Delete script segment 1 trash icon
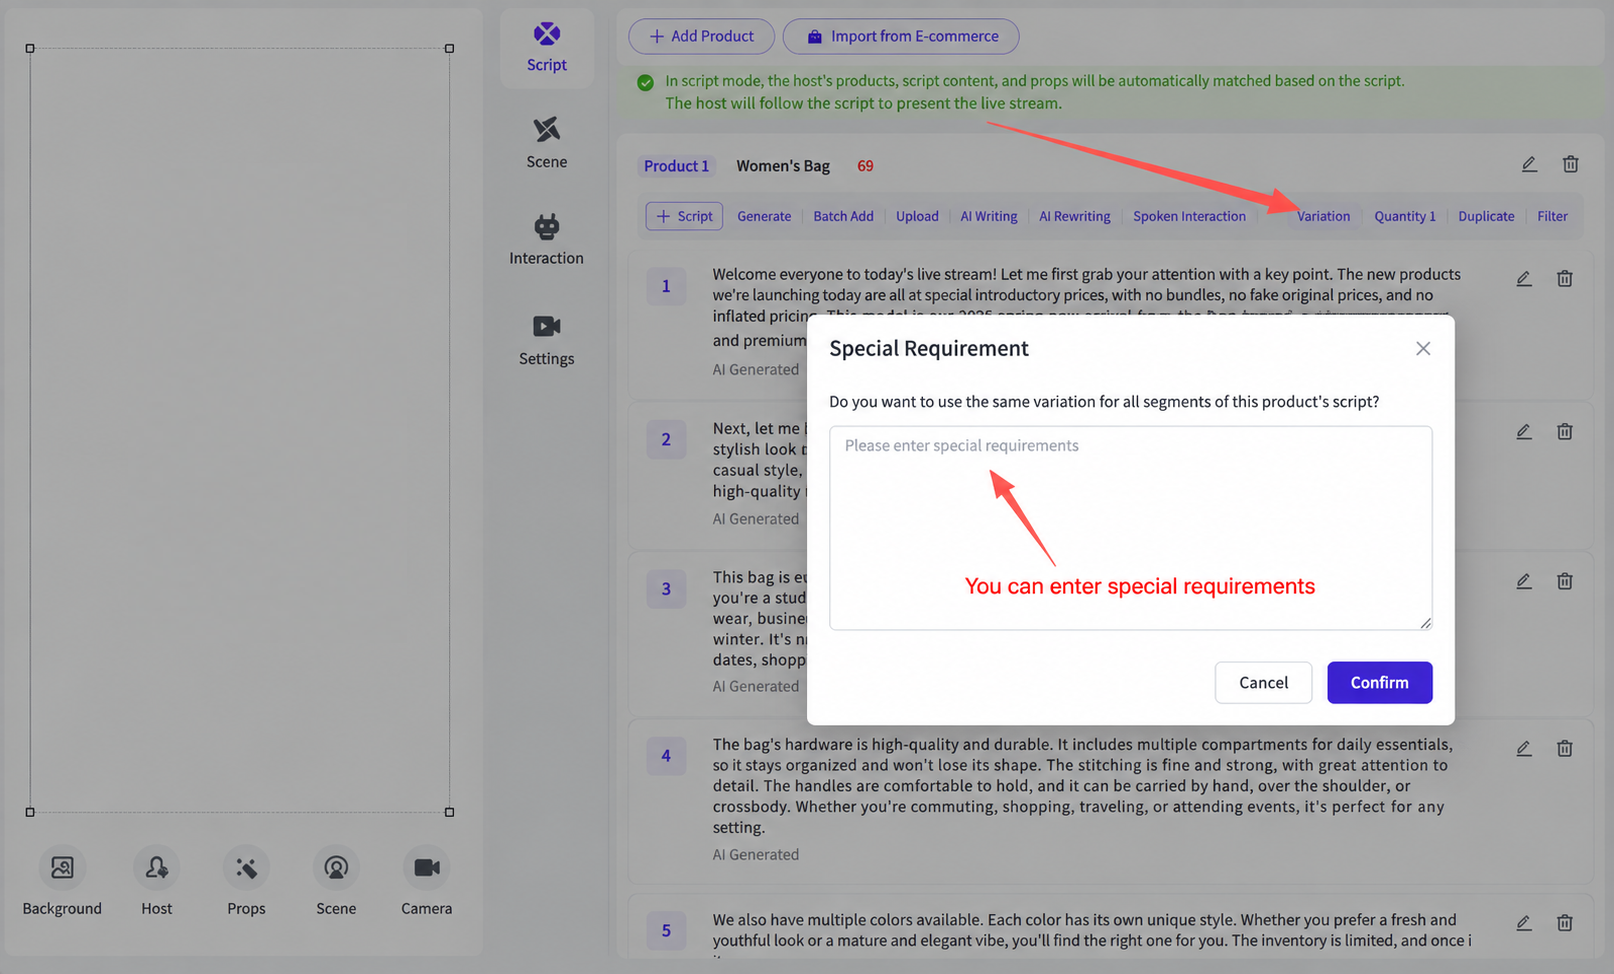This screenshot has height=974, width=1614. point(1565,279)
